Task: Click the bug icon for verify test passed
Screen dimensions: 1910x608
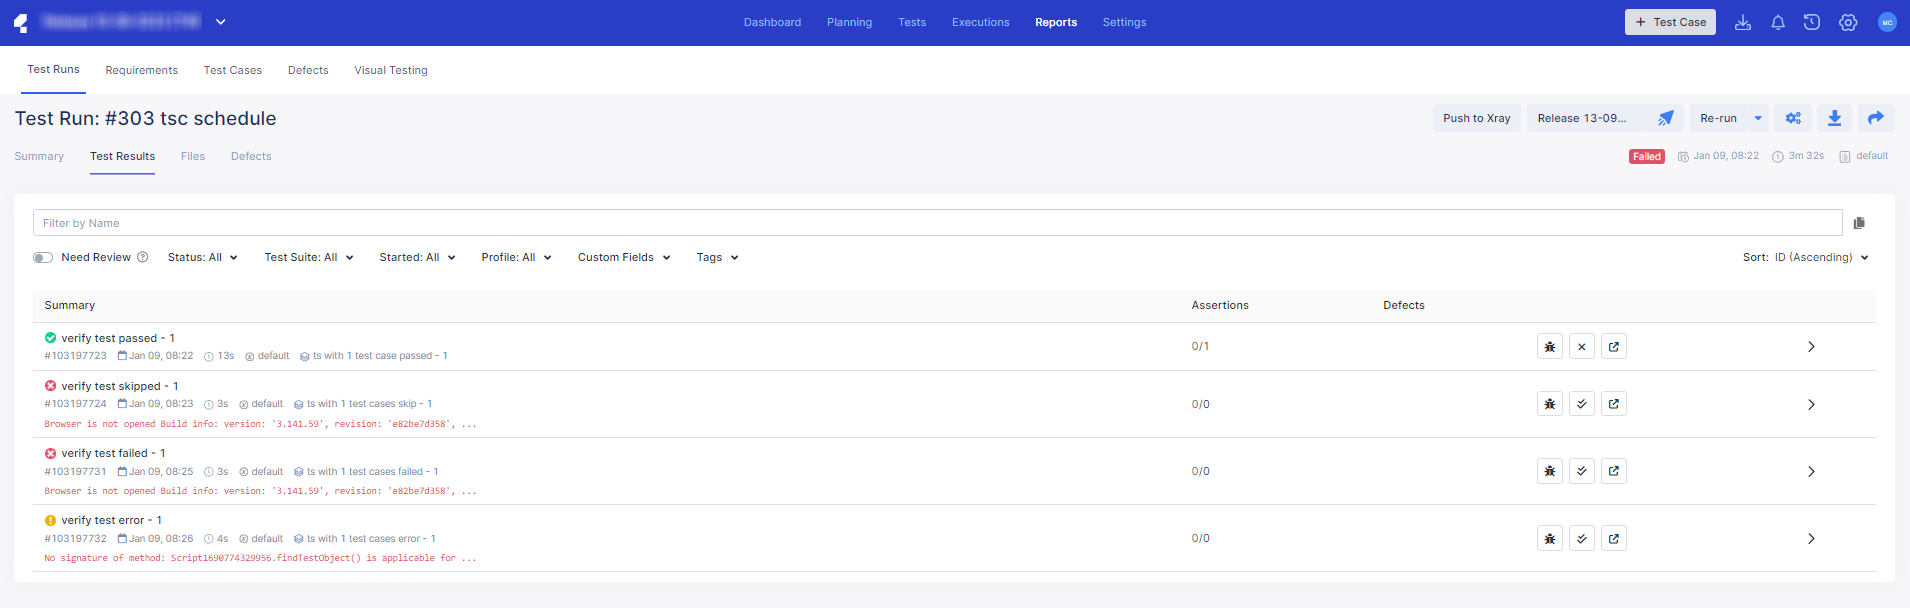Action: (1549, 347)
